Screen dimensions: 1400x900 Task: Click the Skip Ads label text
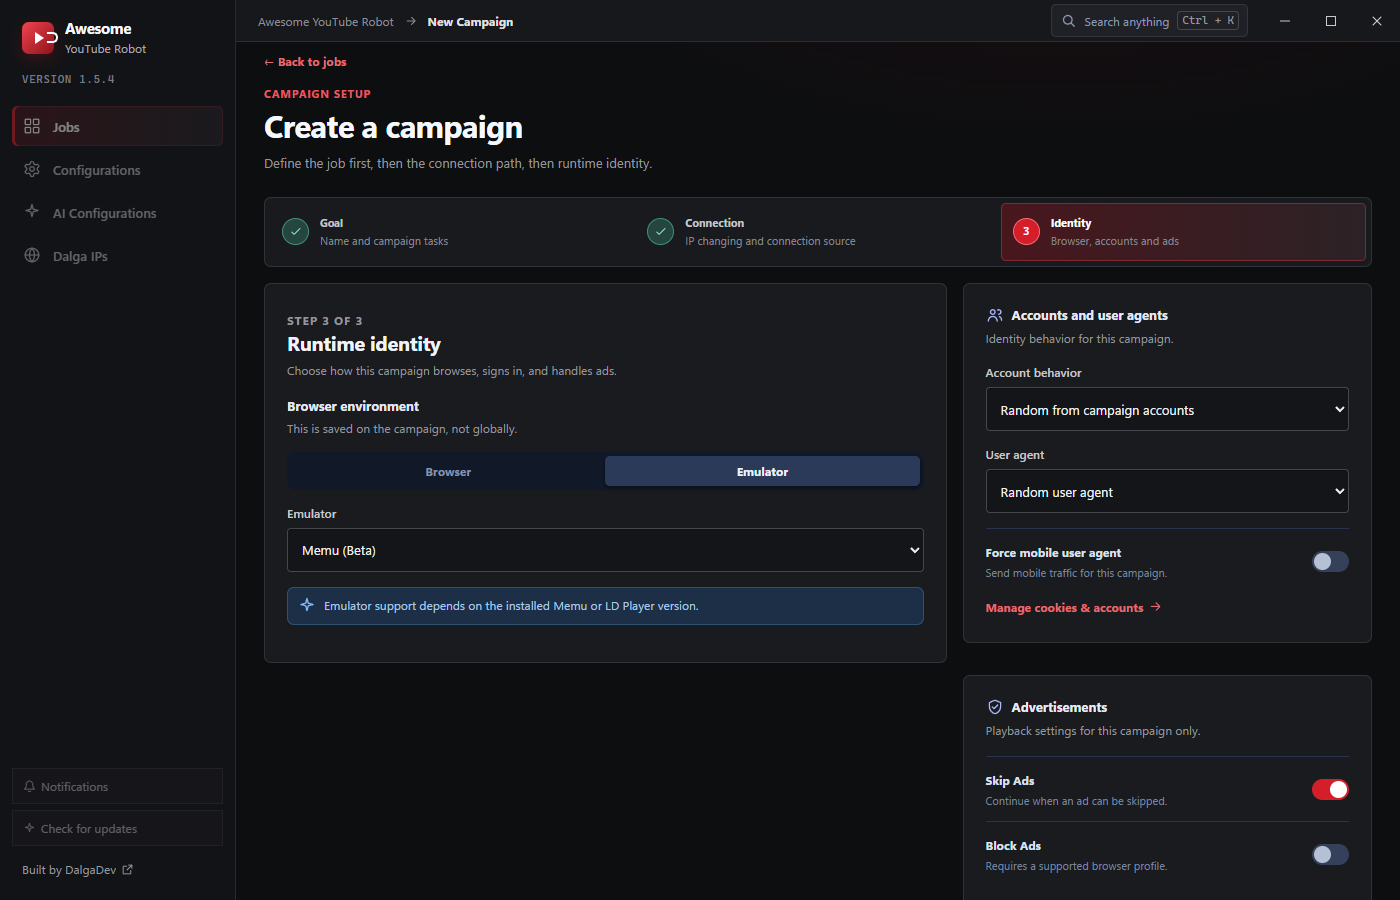pos(1010,781)
